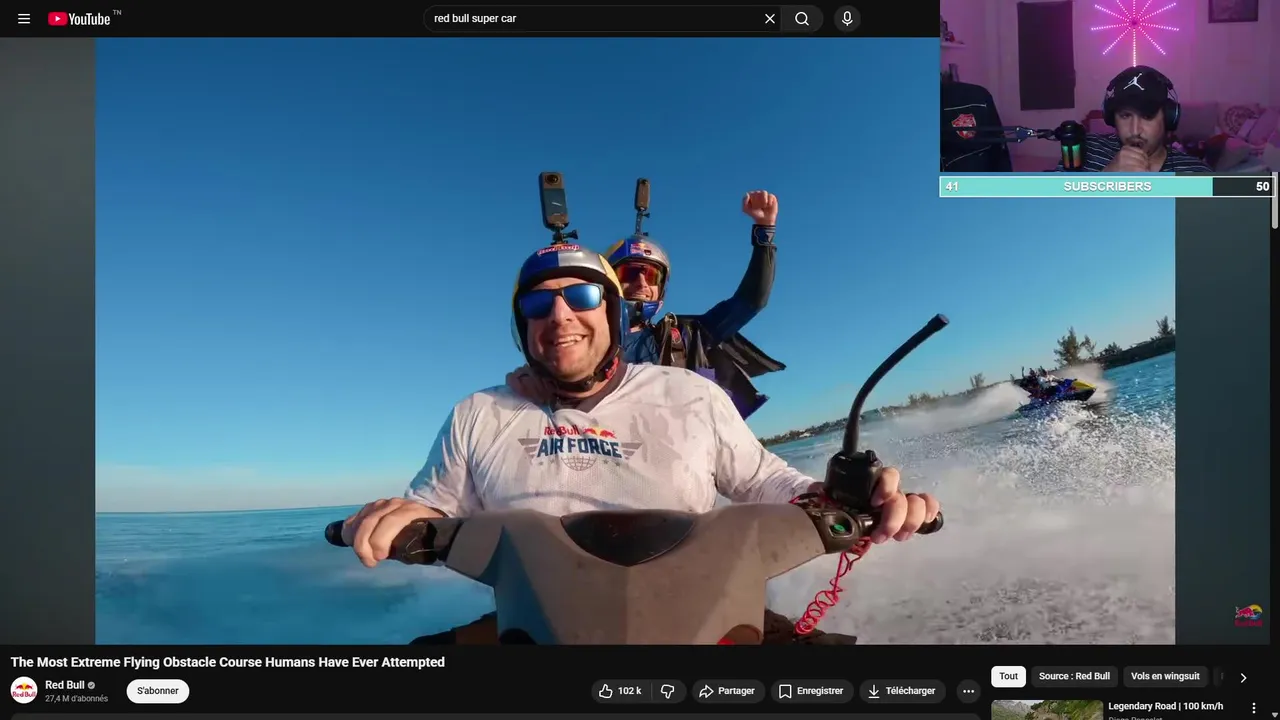
Task: Start voice search with microphone icon
Action: tap(847, 18)
